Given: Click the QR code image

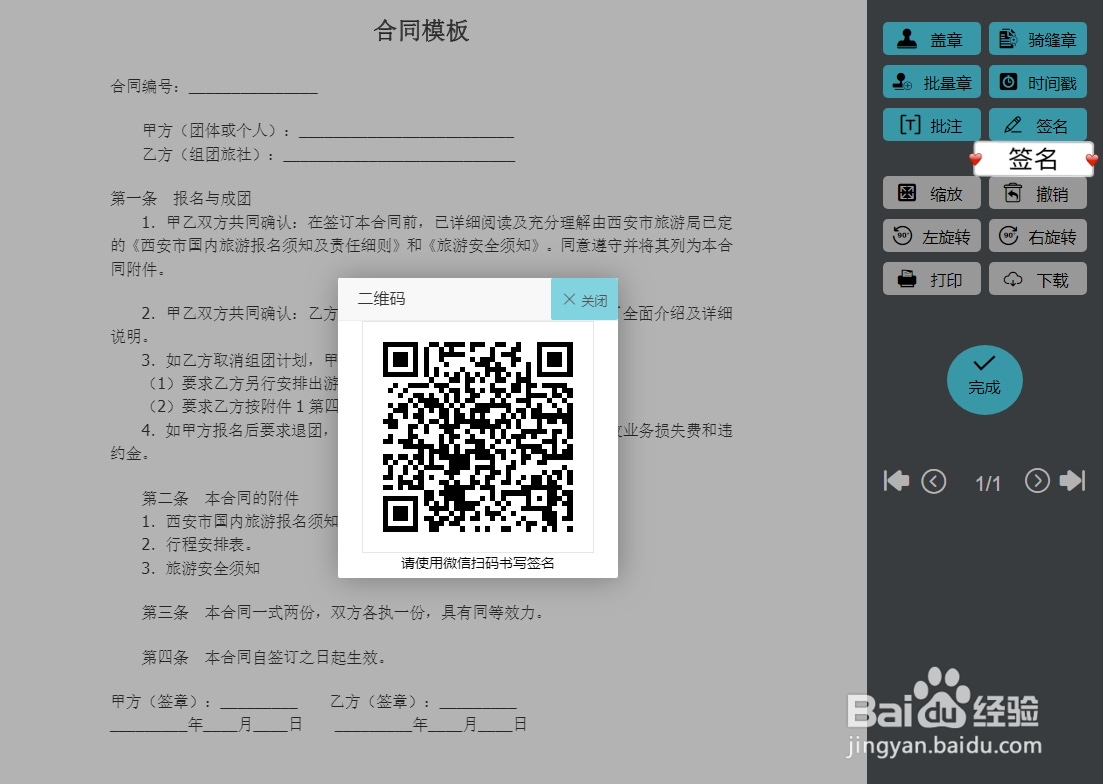Looking at the screenshot, I should (478, 437).
